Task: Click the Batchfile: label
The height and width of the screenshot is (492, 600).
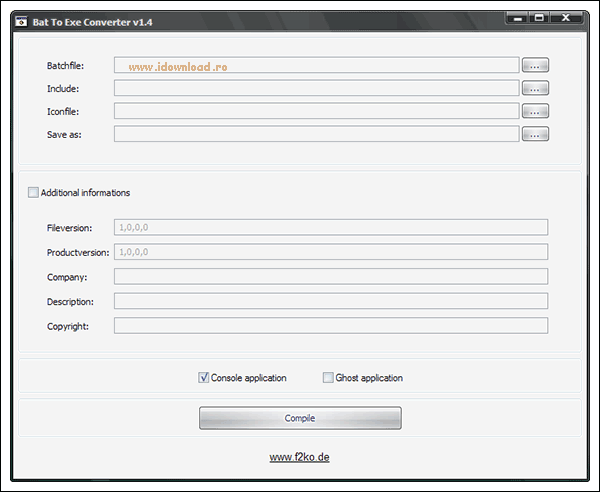Action: tap(65, 66)
